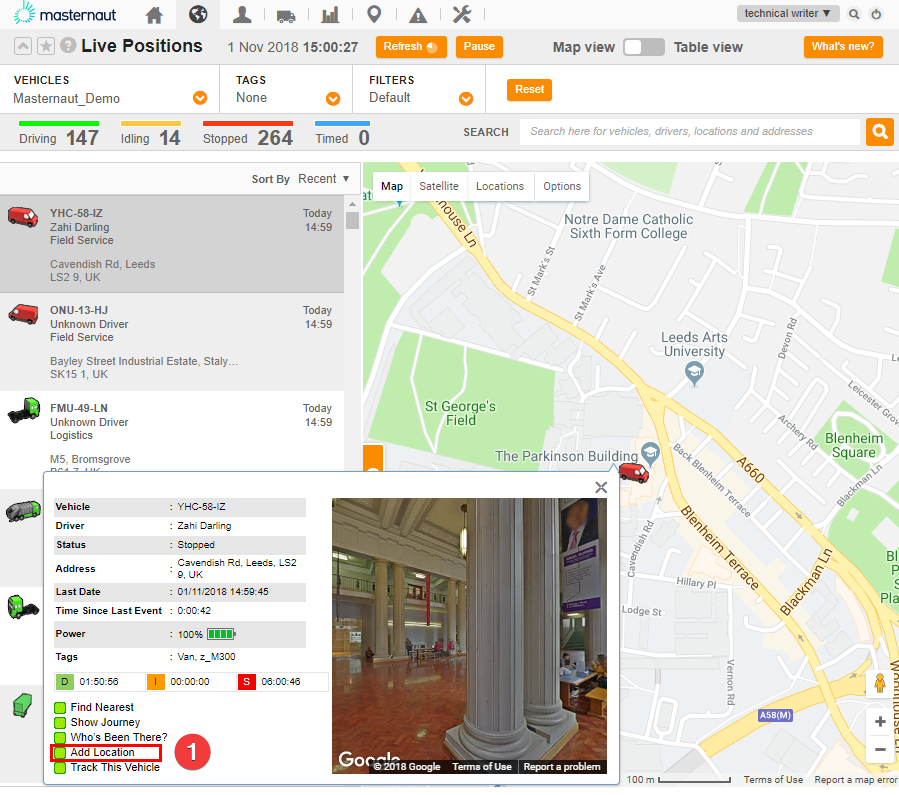Toggle between Map view and Table view
899x795 pixels.
[x=644, y=47]
